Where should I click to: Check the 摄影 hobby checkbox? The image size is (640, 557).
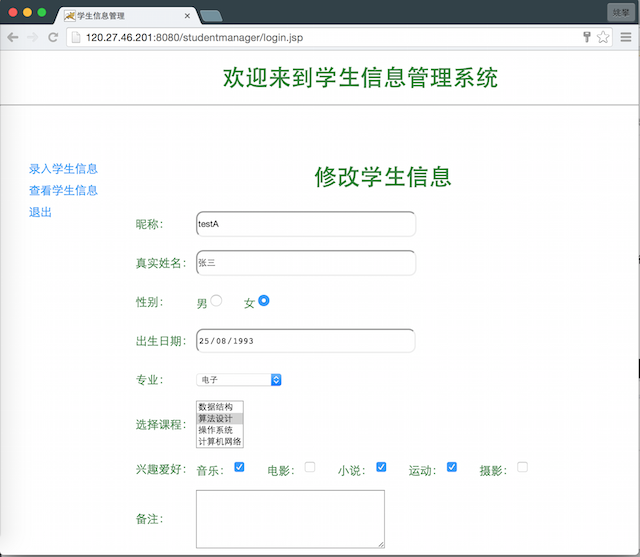522,467
